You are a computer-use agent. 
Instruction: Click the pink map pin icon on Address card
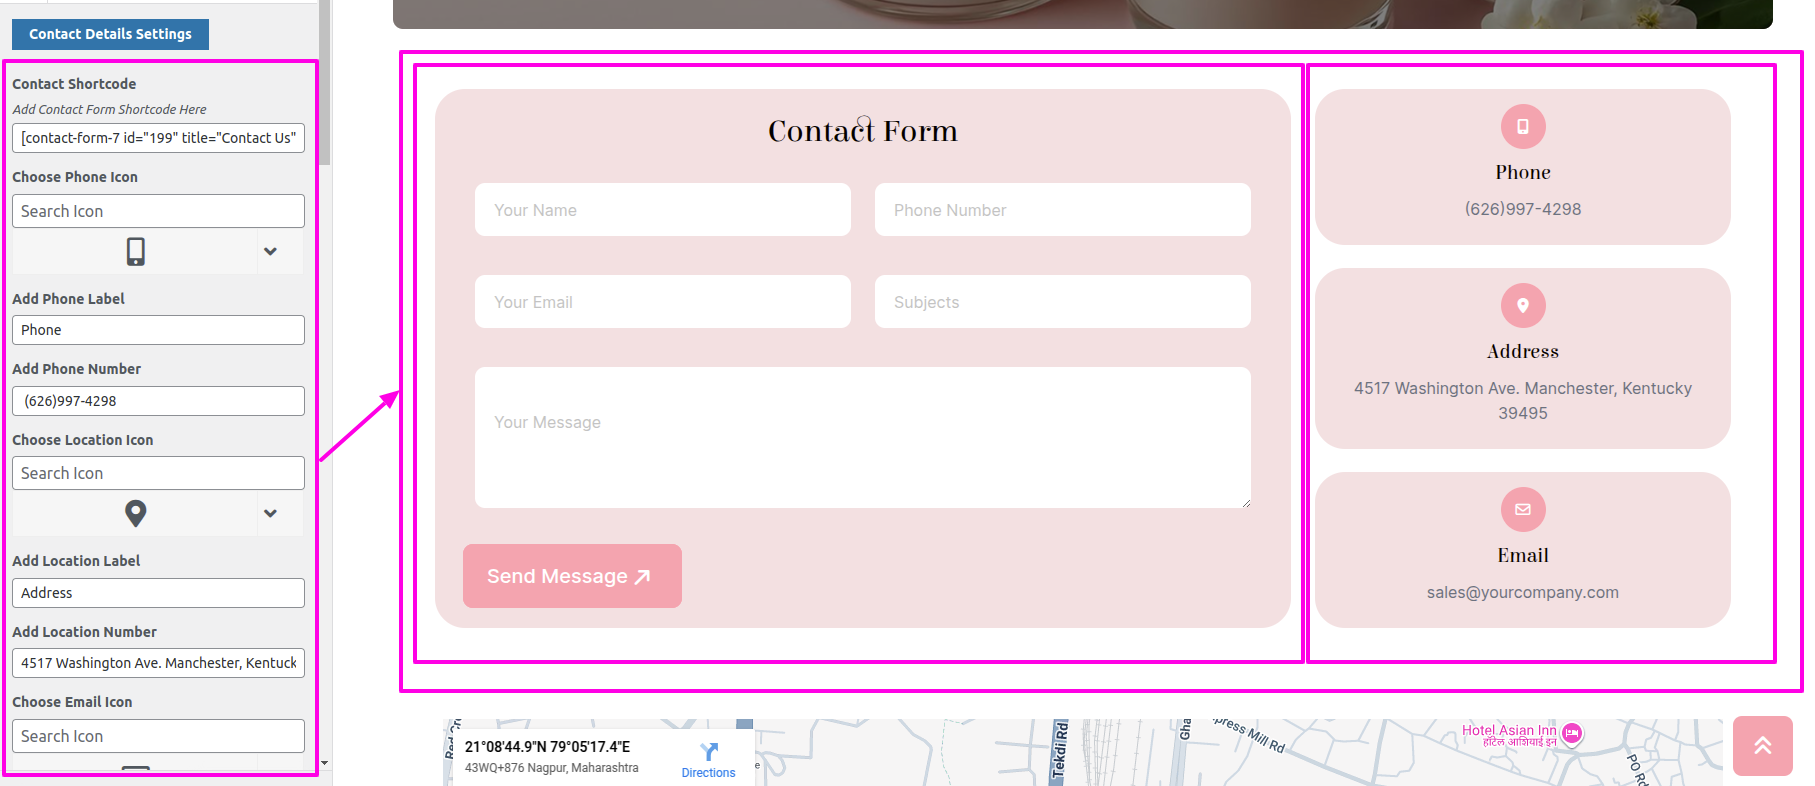point(1522,306)
